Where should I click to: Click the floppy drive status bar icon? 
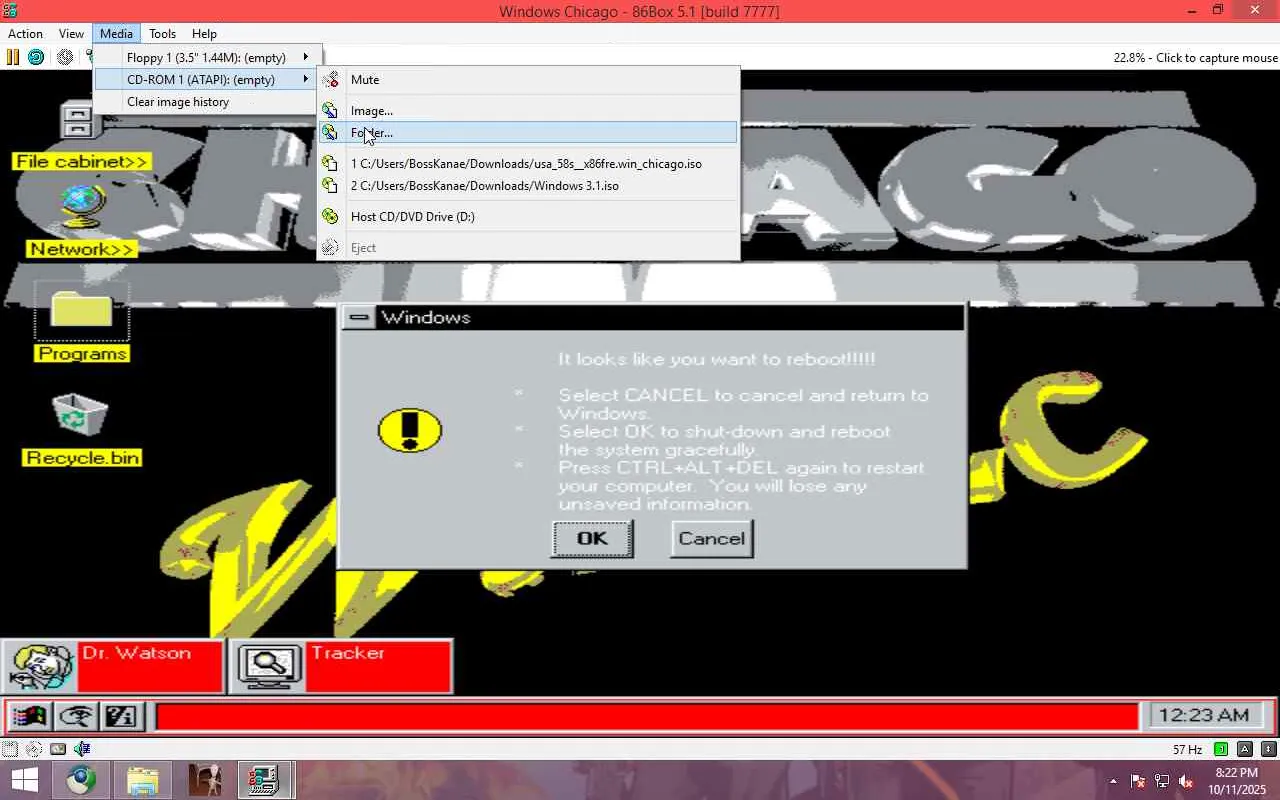point(10,749)
